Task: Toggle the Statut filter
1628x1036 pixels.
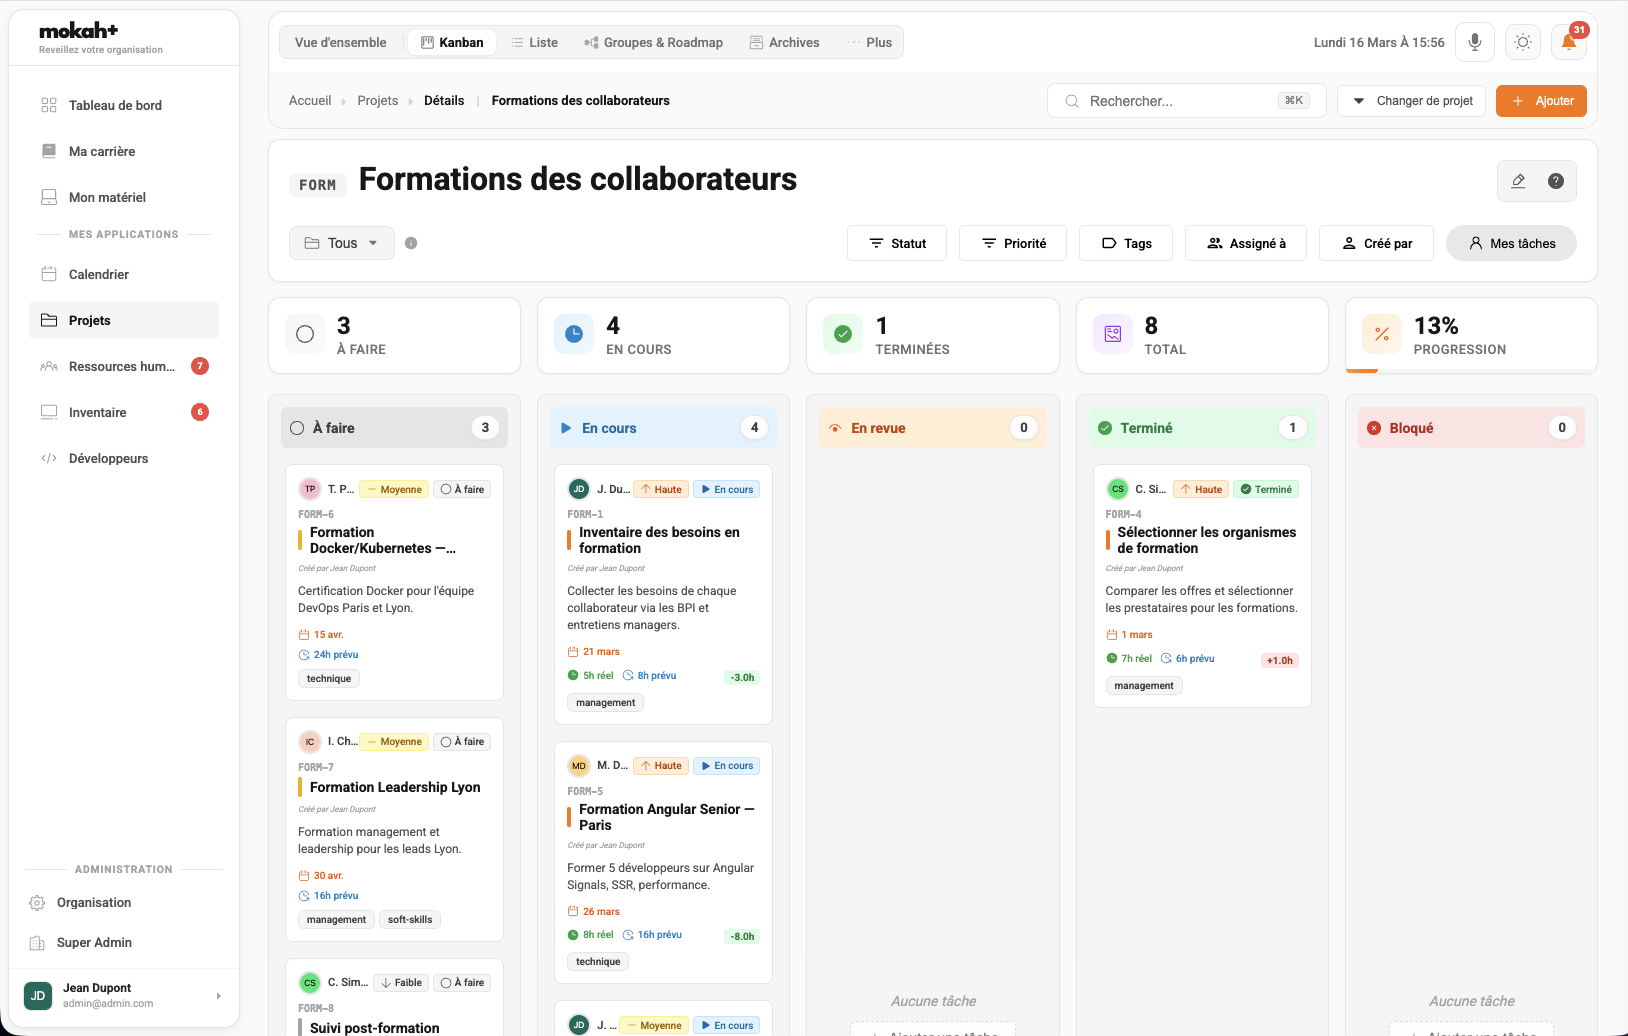Action: click(x=896, y=243)
